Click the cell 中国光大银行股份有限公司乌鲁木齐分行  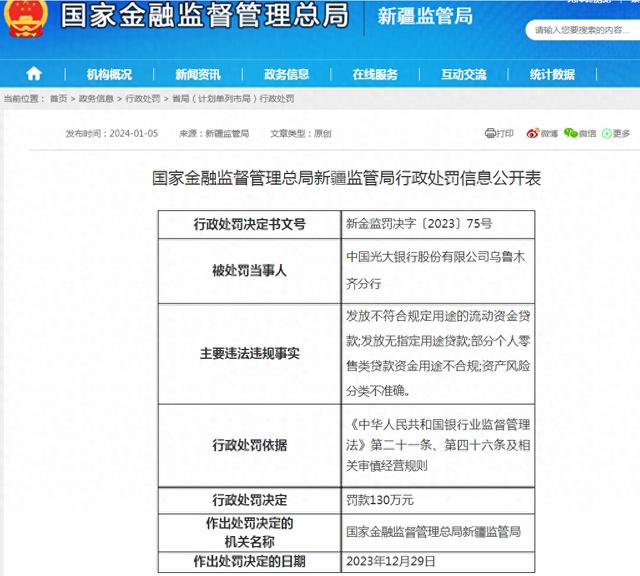(x=436, y=270)
